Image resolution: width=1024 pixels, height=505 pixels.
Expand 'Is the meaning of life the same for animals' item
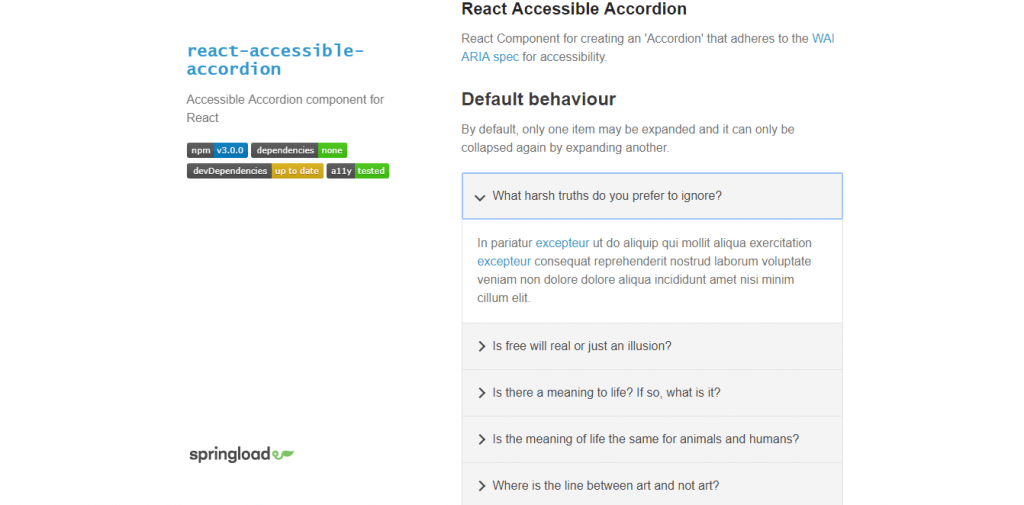pos(652,439)
